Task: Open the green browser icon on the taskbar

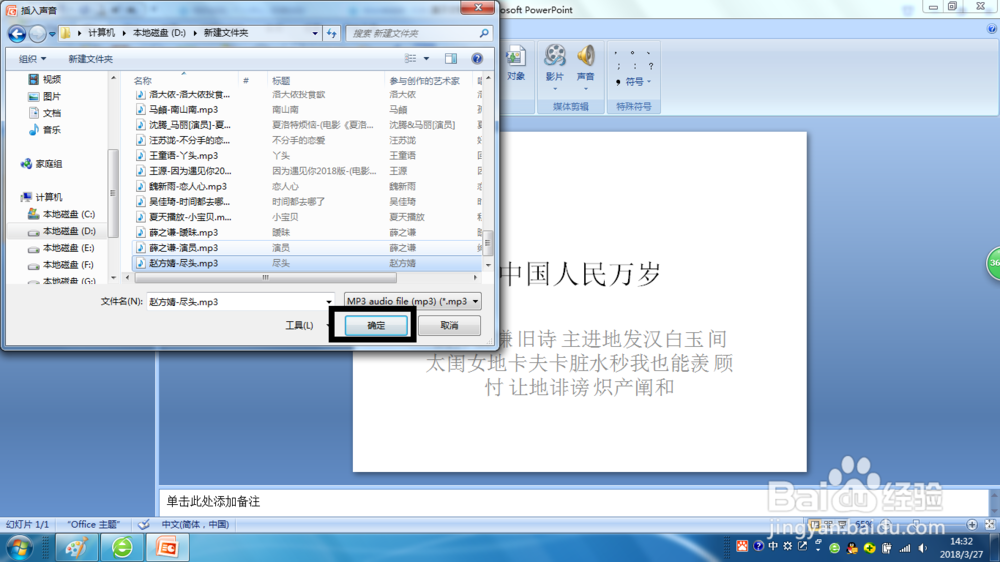Action: 122,547
